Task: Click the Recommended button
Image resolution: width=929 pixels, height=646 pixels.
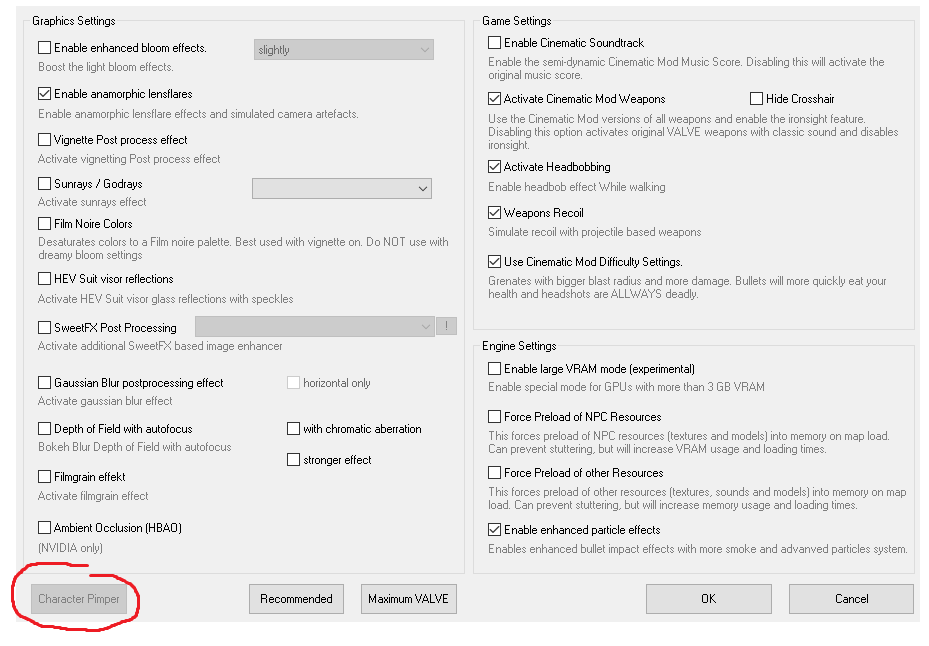Action: (x=296, y=599)
